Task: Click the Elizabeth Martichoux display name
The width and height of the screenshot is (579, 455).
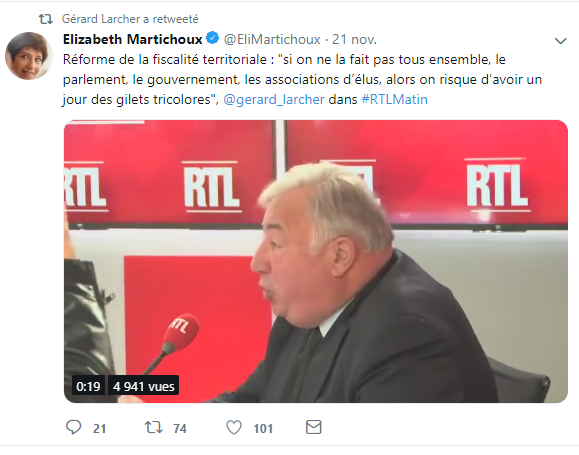Action: 133,39
